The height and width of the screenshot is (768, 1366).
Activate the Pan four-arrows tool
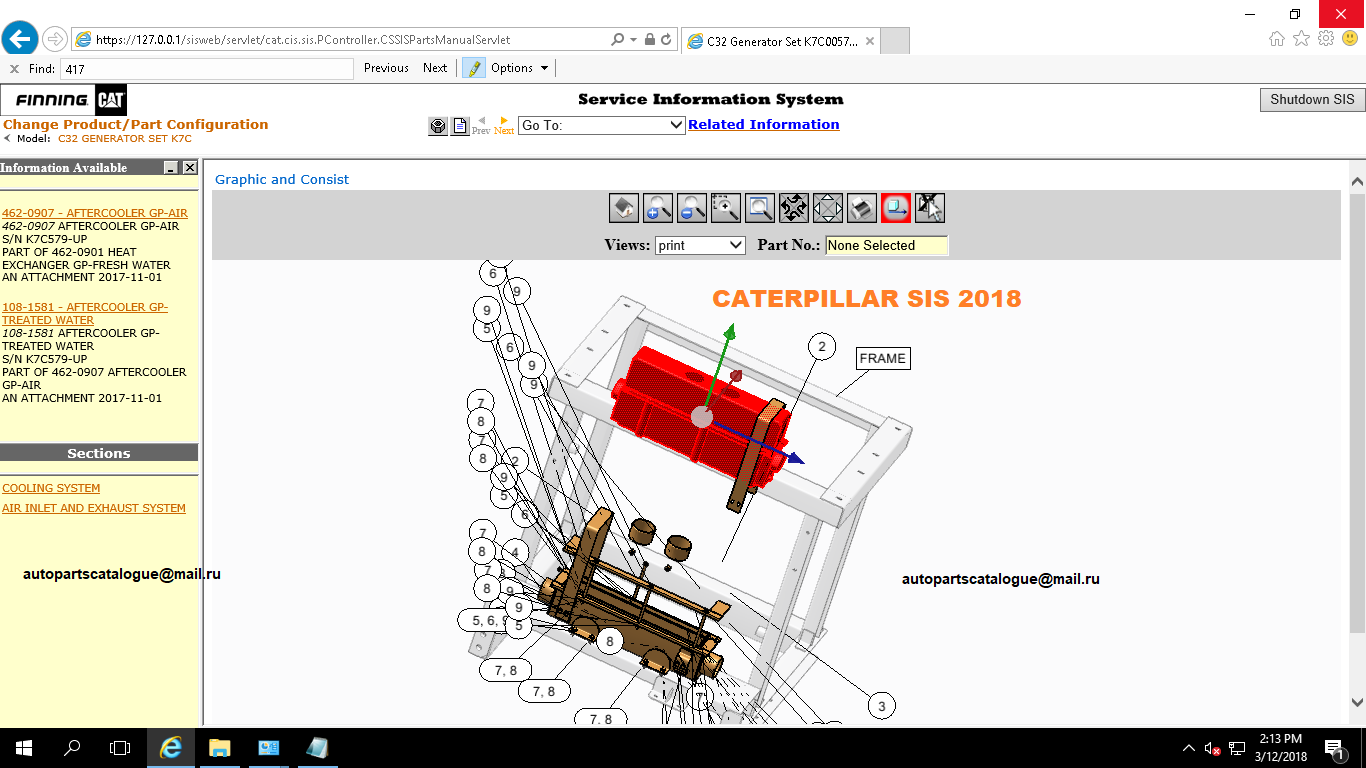828,208
